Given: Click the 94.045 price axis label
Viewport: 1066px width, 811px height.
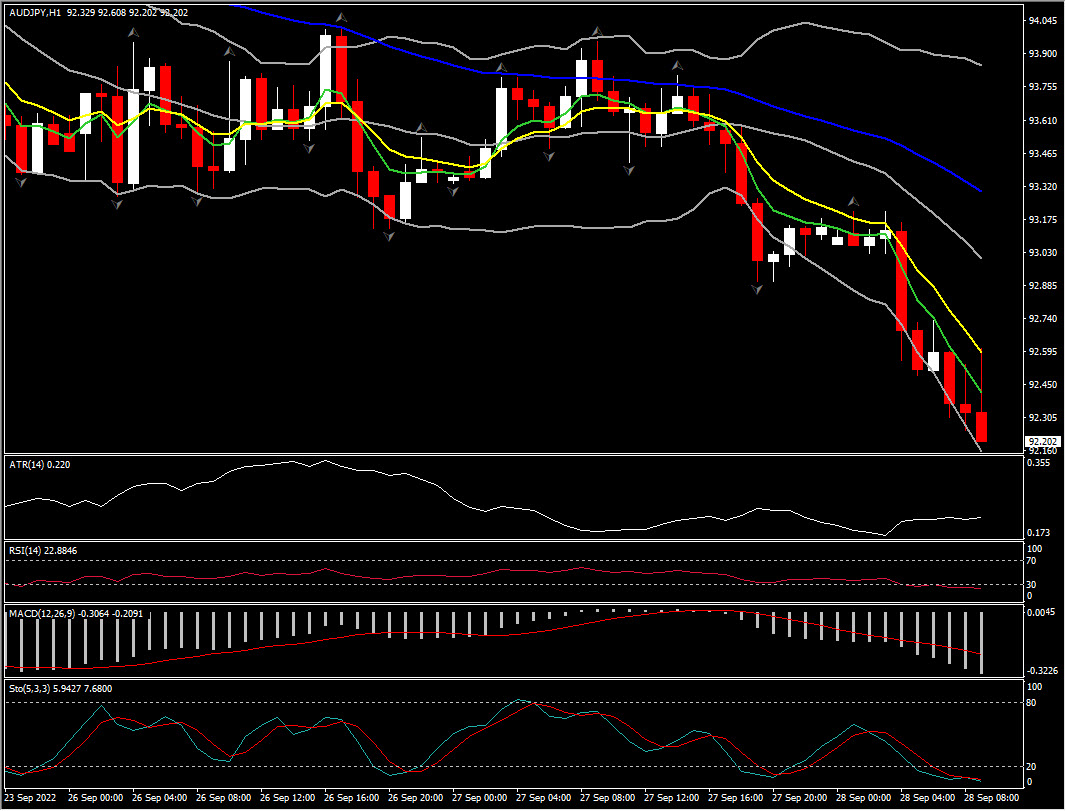Looking at the screenshot, I should [1042, 20].
